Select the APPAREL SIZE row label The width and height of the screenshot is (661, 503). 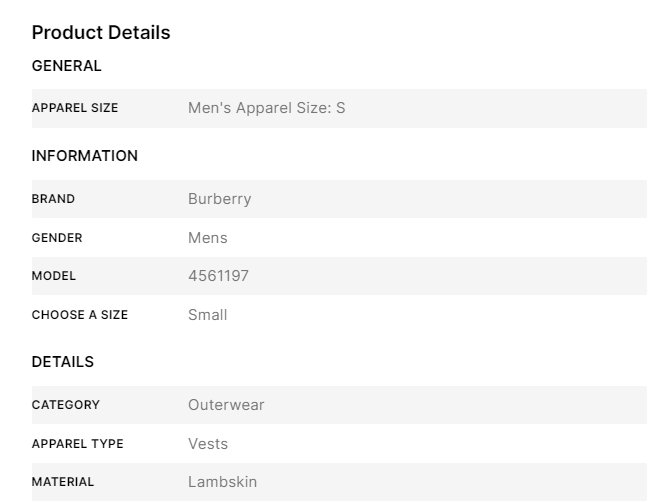[x=75, y=108]
